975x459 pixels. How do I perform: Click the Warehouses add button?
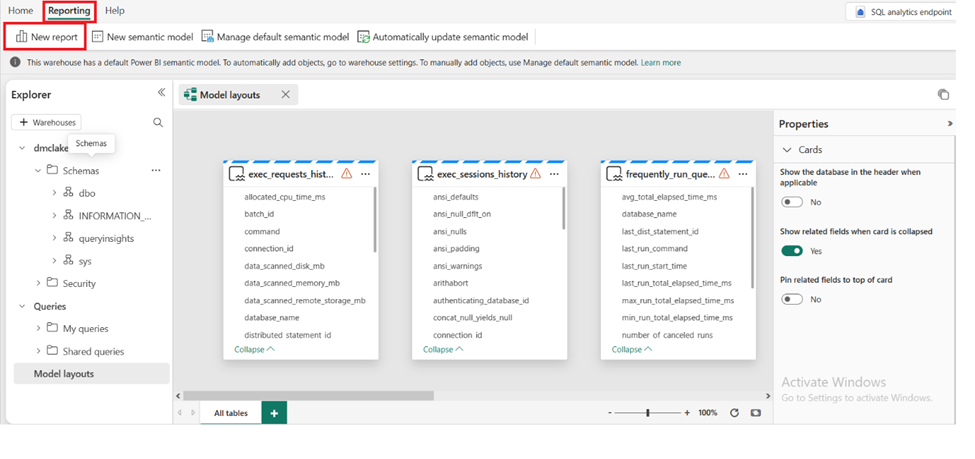(47, 123)
